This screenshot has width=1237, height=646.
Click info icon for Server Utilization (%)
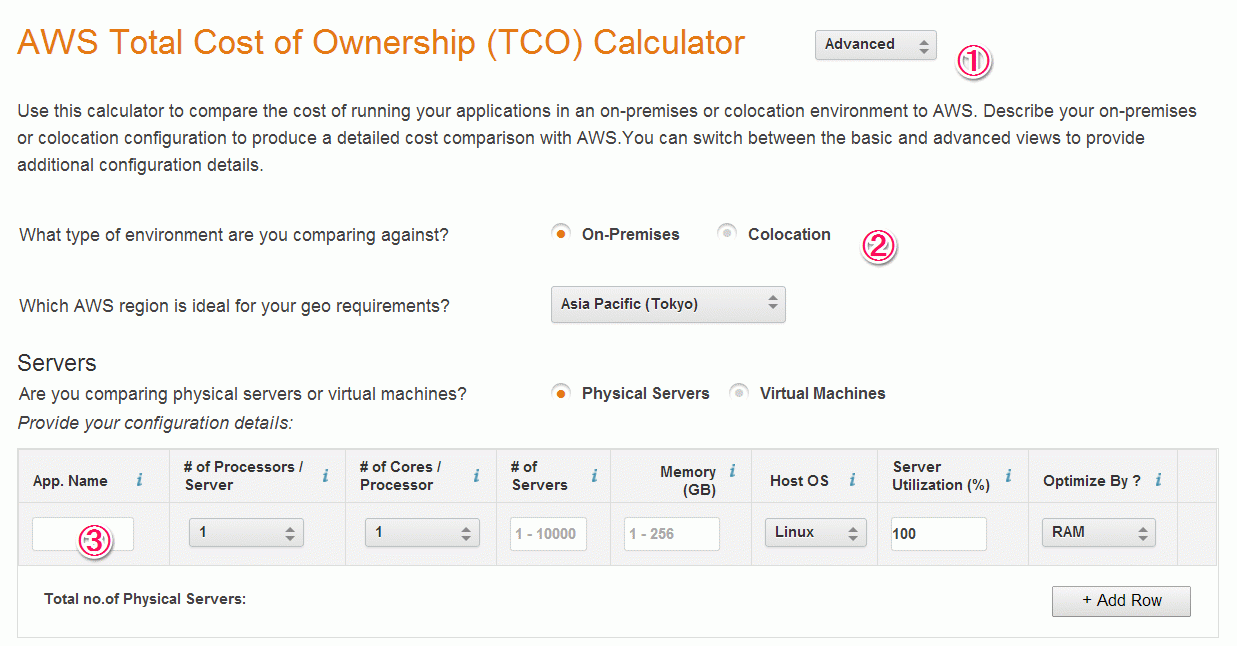(x=1008, y=476)
